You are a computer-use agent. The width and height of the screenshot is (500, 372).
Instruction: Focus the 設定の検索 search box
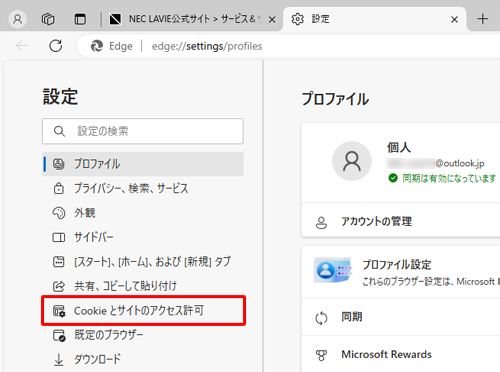tap(143, 131)
